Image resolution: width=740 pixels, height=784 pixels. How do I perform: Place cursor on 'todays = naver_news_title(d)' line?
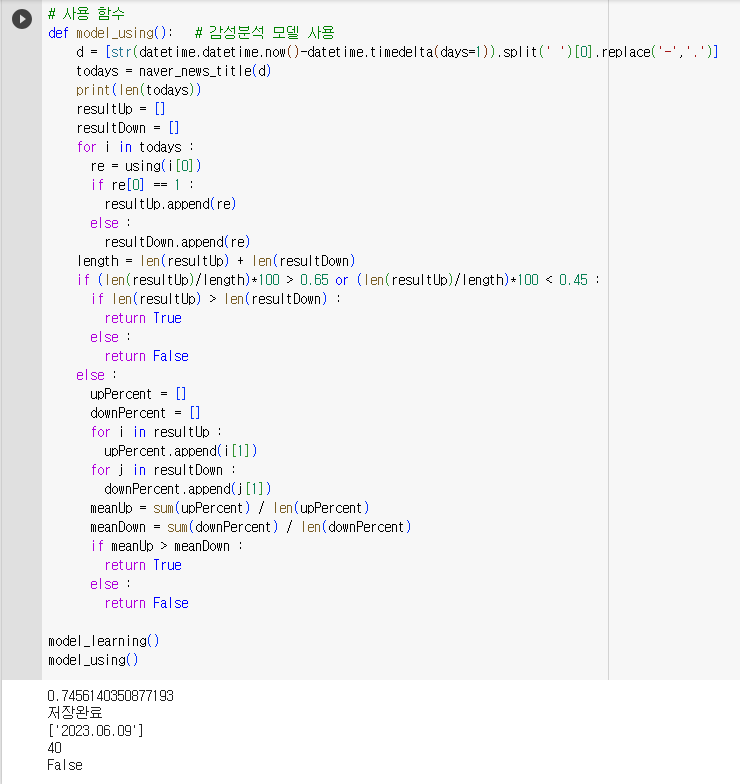tap(174, 71)
